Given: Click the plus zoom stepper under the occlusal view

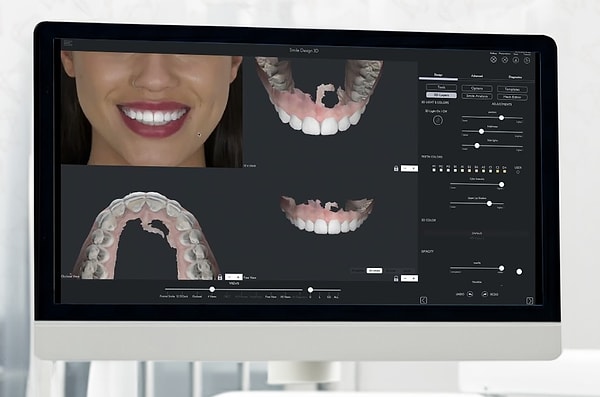Looking at the screenshot, I should (x=239, y=277).
